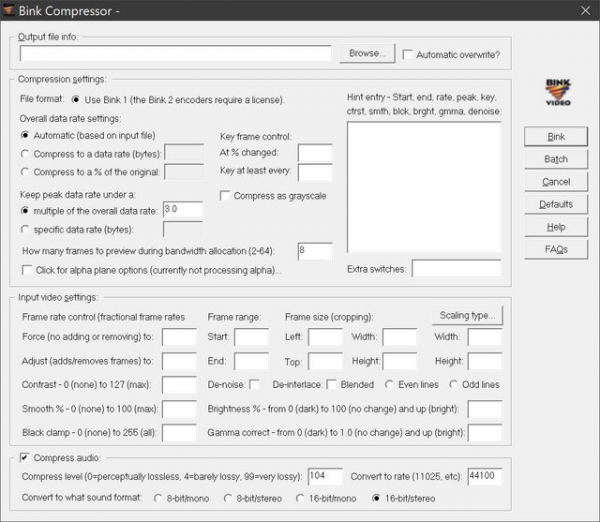
Task: Click the % of the original input field
Action: [184, 171]
